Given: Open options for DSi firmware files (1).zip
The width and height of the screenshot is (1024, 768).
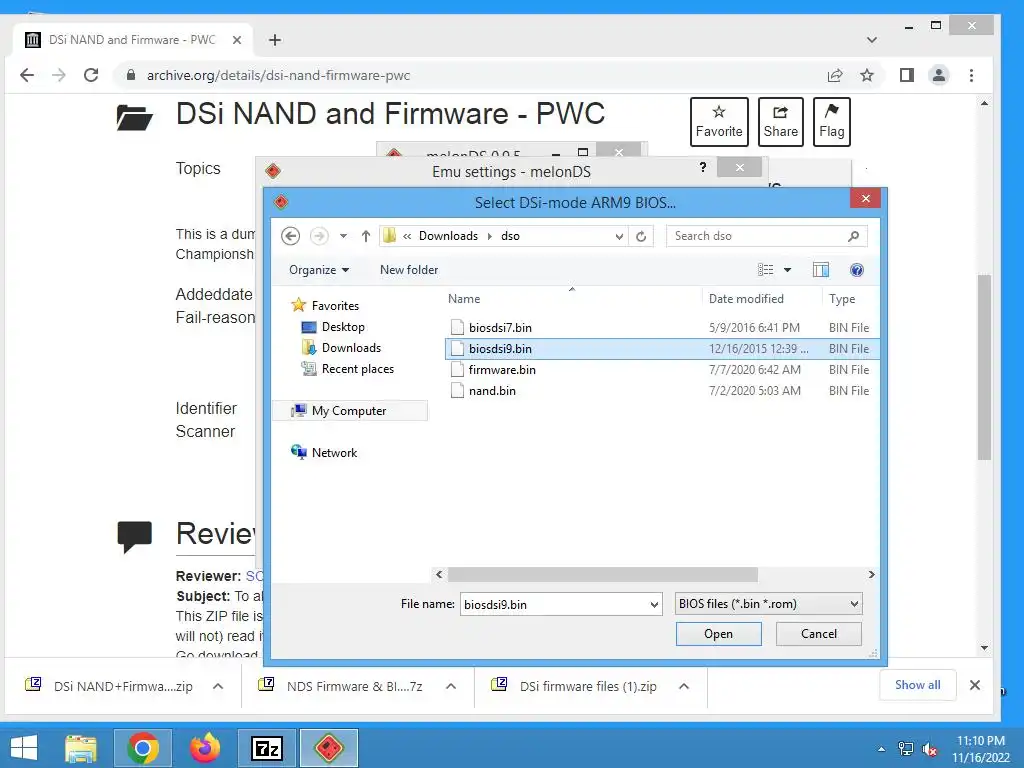Looking at the screenshot, I should pos(684,686).
